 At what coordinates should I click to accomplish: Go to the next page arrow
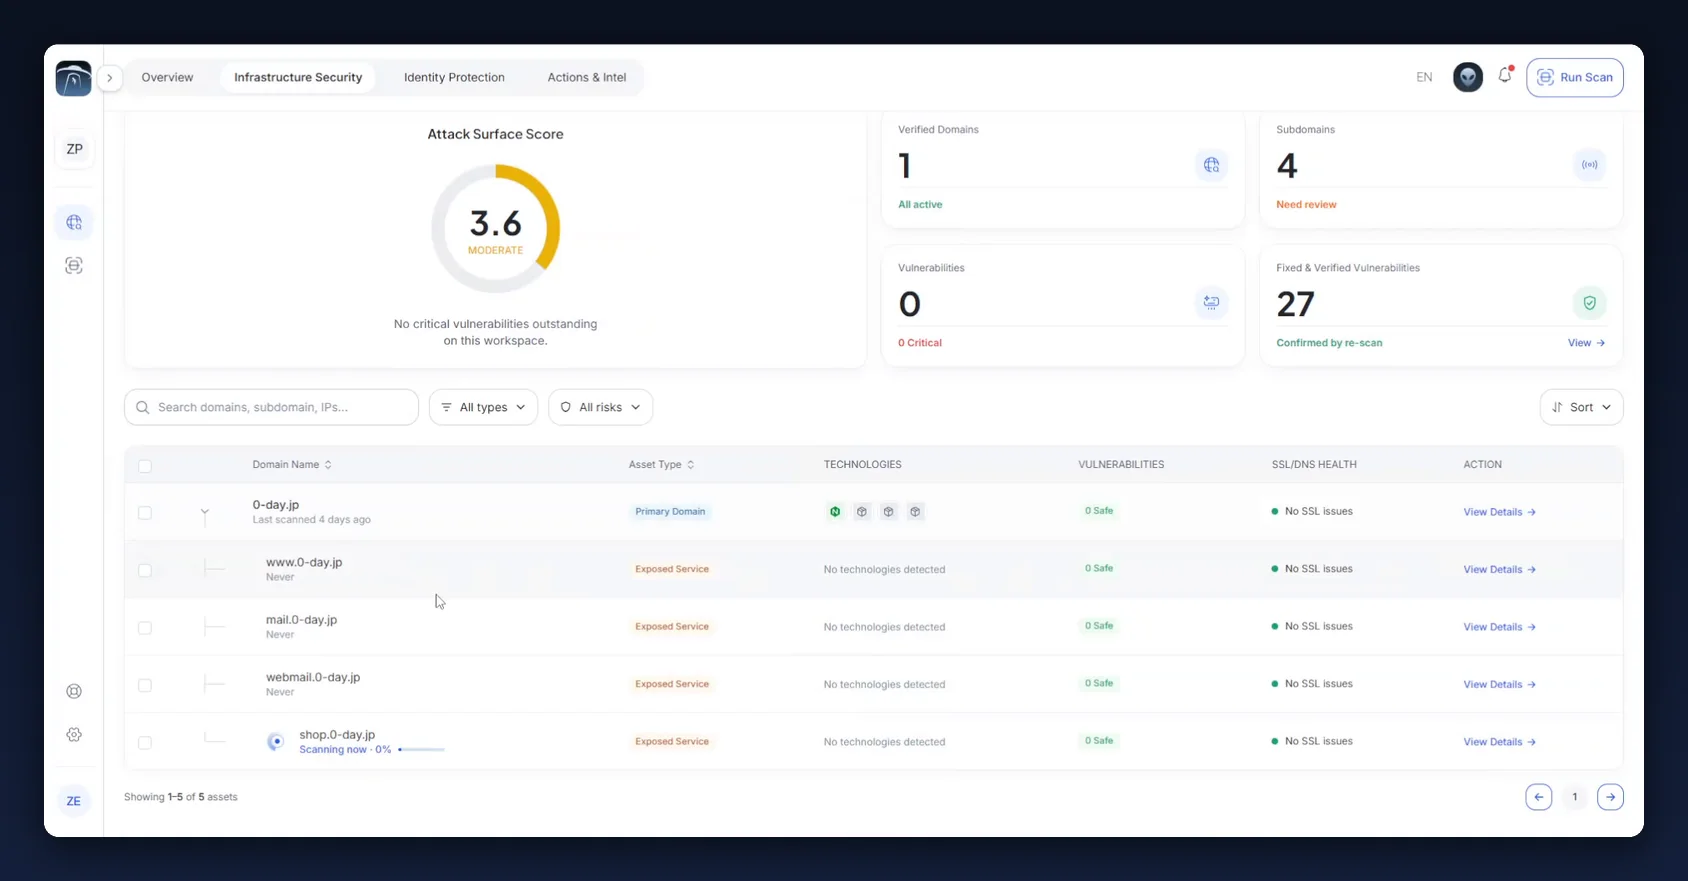pos(1610,797)
